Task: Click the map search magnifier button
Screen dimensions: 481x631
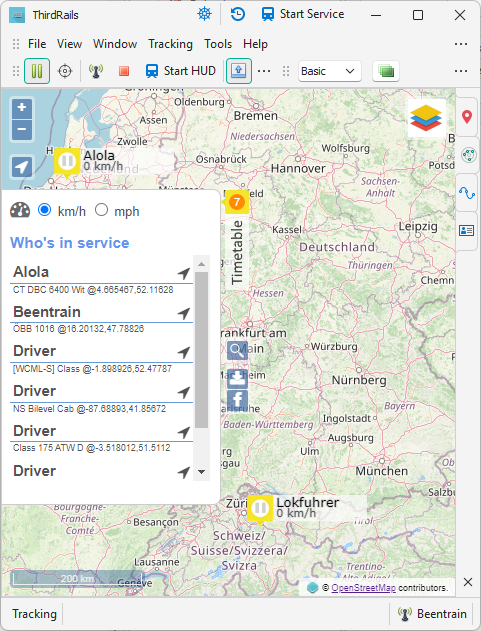Action: point(237,351)
